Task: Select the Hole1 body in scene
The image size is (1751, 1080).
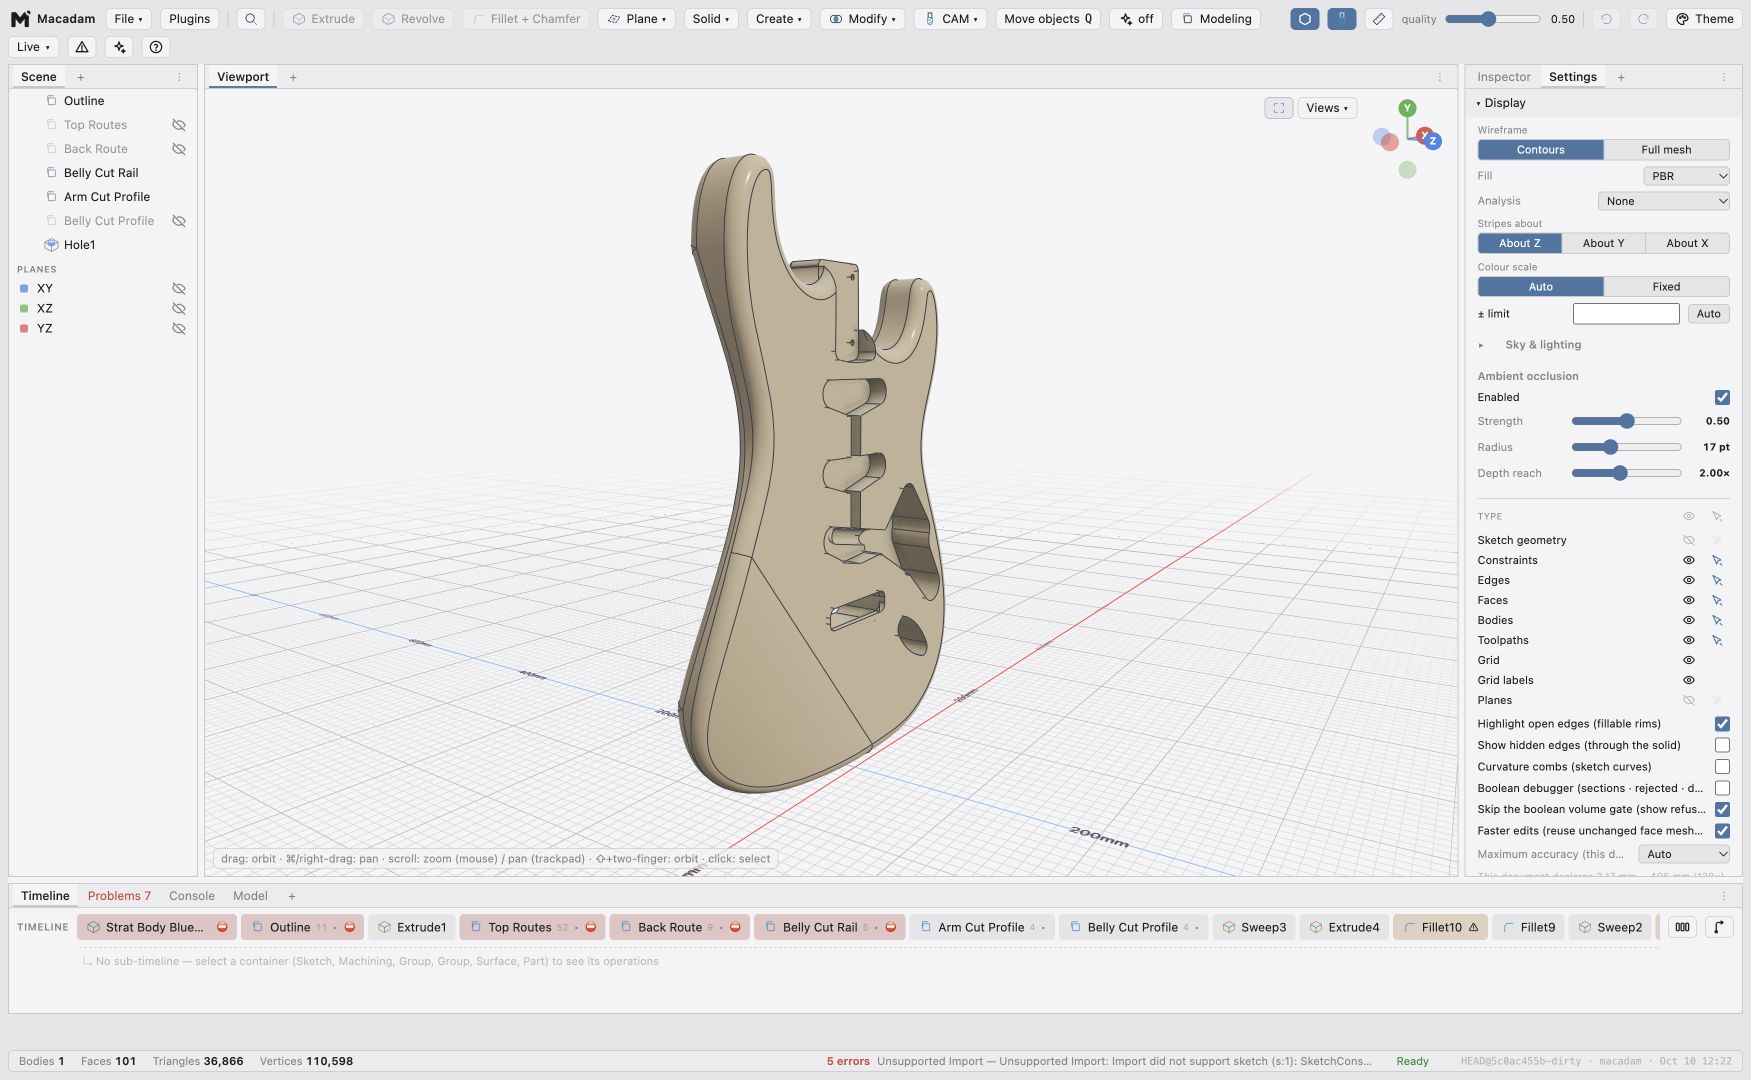Action: [80, 245]
